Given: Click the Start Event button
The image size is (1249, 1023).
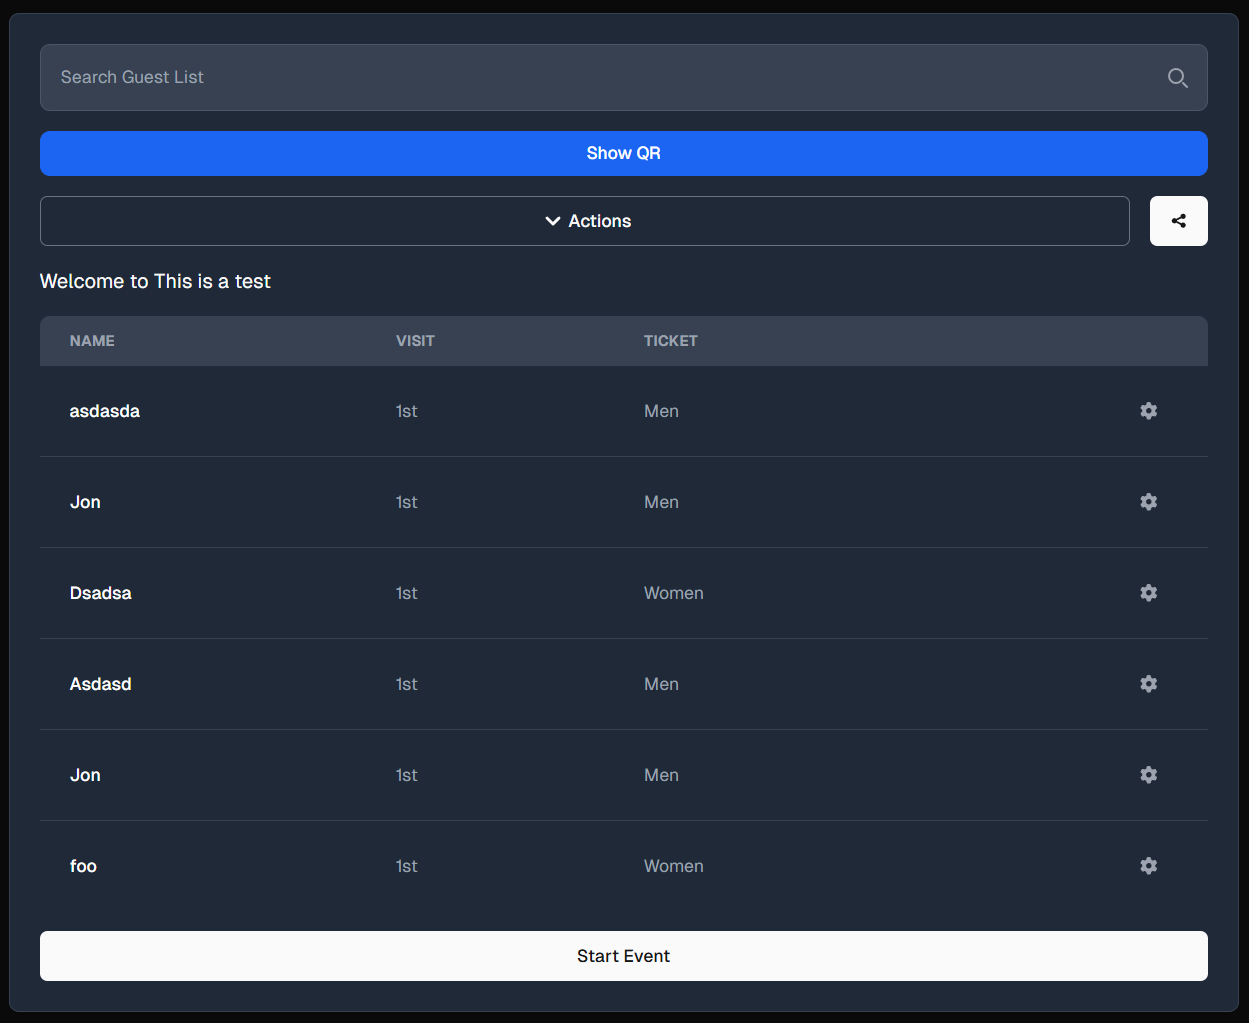Looking at the screenshot, I should point(624,956).
